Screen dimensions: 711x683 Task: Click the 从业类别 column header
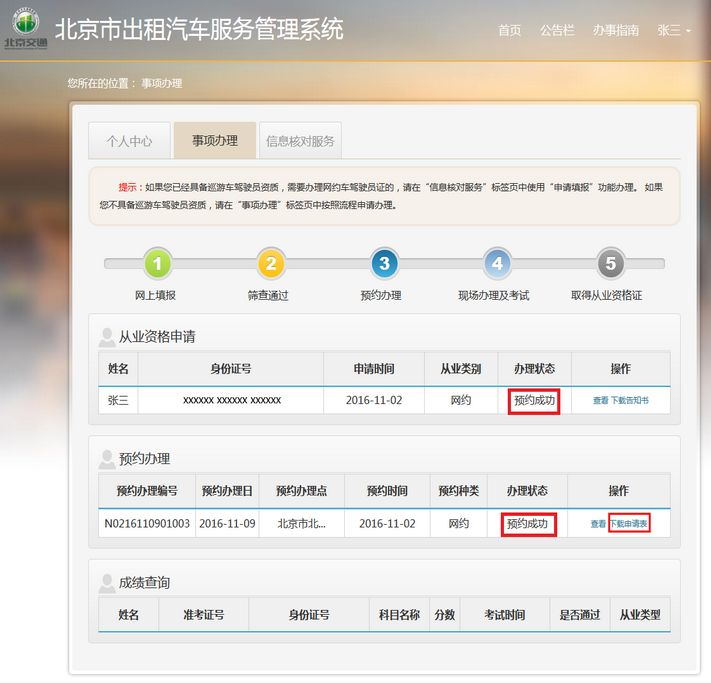461,369
